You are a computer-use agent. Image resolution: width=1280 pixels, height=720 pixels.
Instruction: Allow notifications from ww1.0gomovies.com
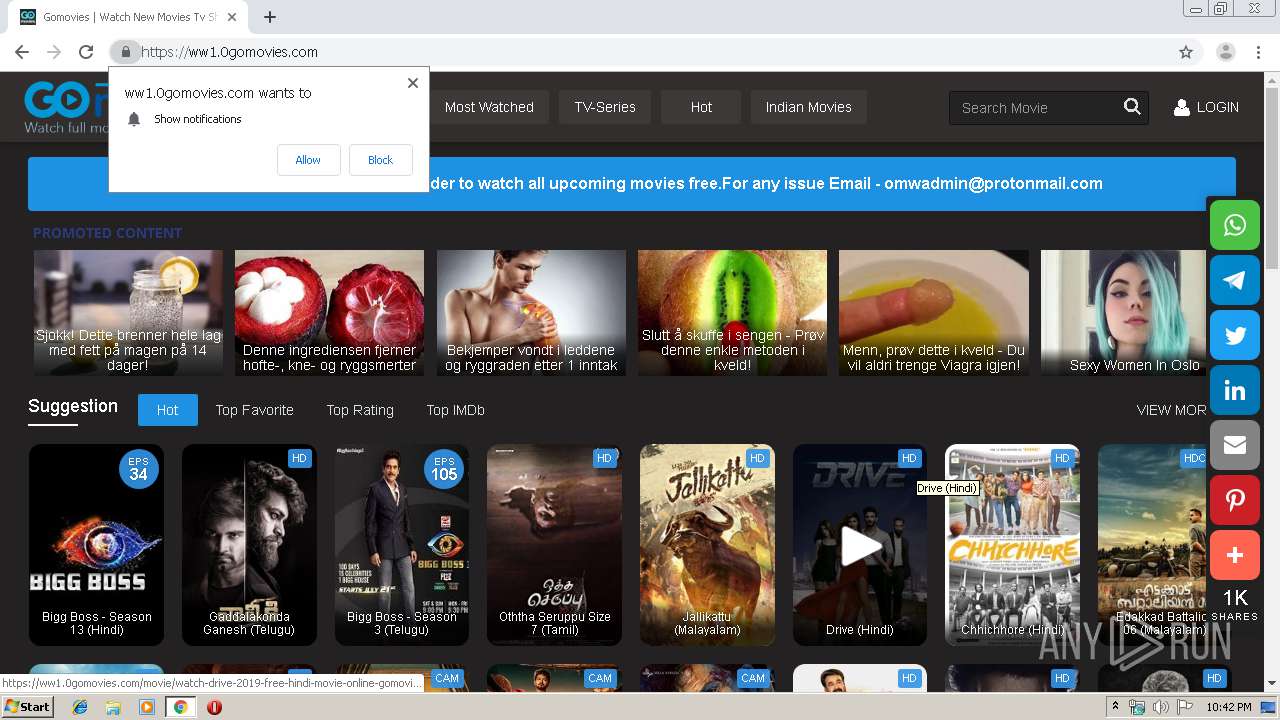coord(308,160)
